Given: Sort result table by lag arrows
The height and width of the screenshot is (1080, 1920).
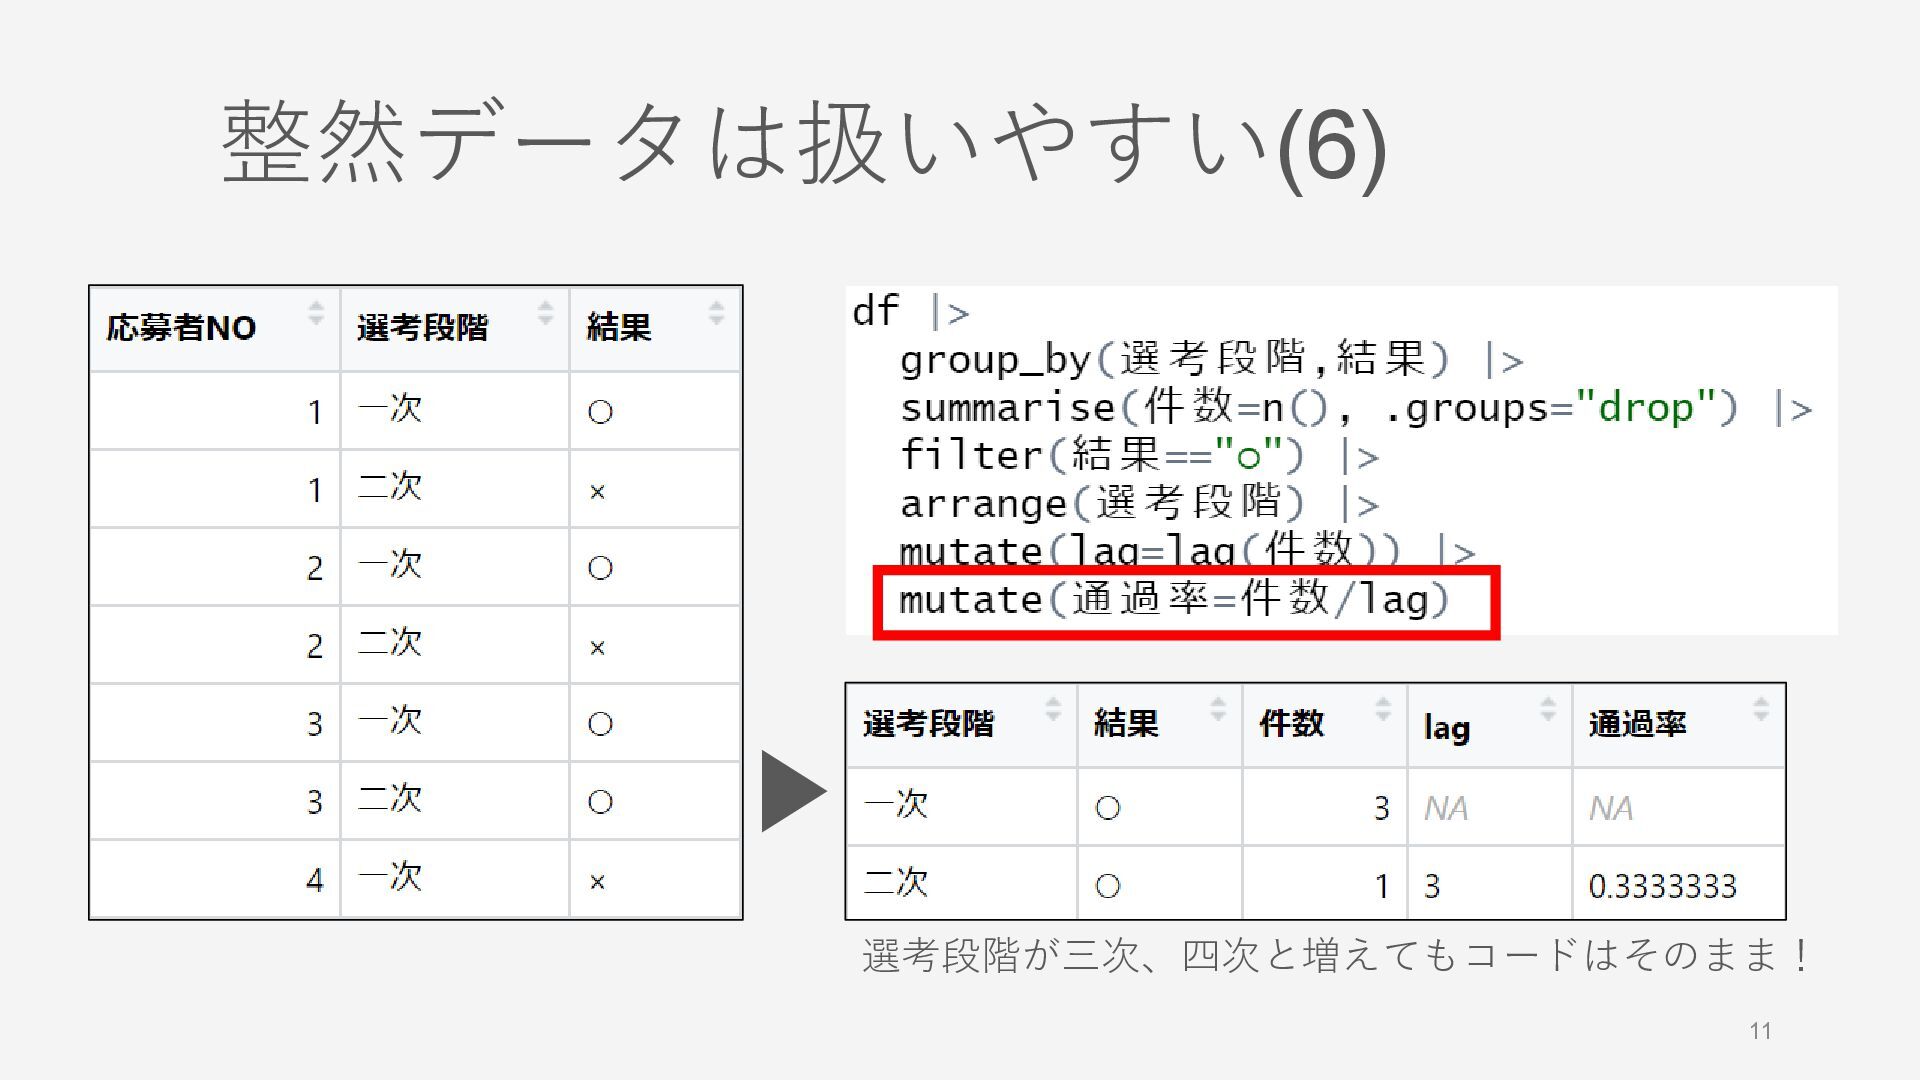Looking at the screenshot, I should click(x=1548, y=709).
